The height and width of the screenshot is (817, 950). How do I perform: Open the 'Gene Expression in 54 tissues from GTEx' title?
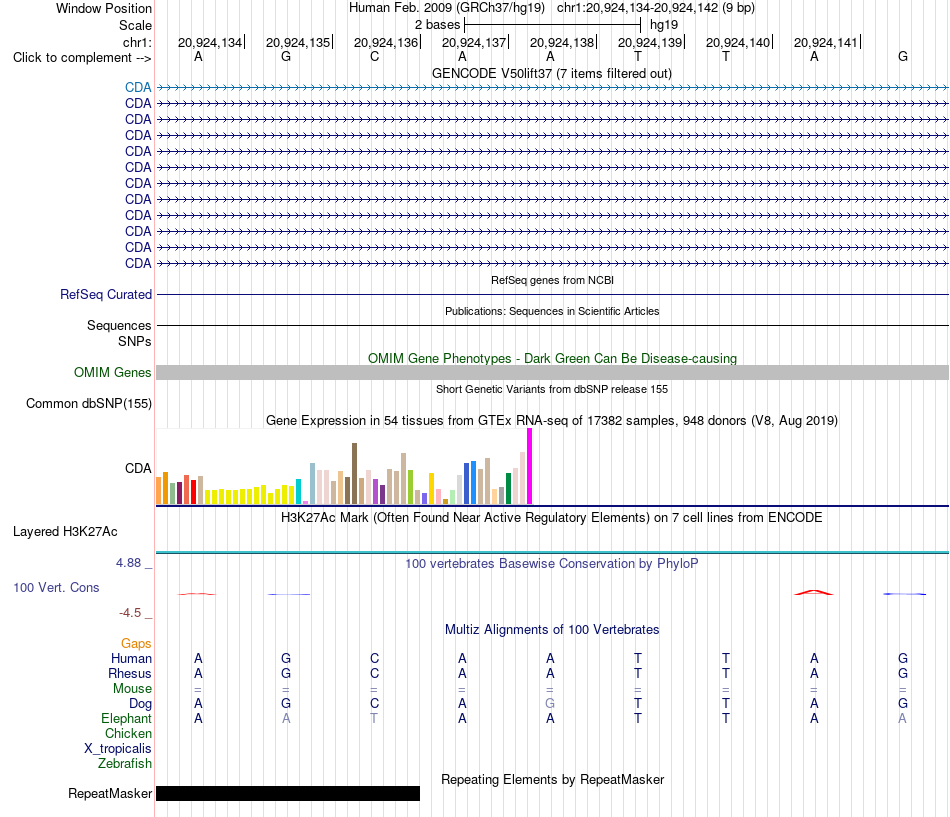551,421
